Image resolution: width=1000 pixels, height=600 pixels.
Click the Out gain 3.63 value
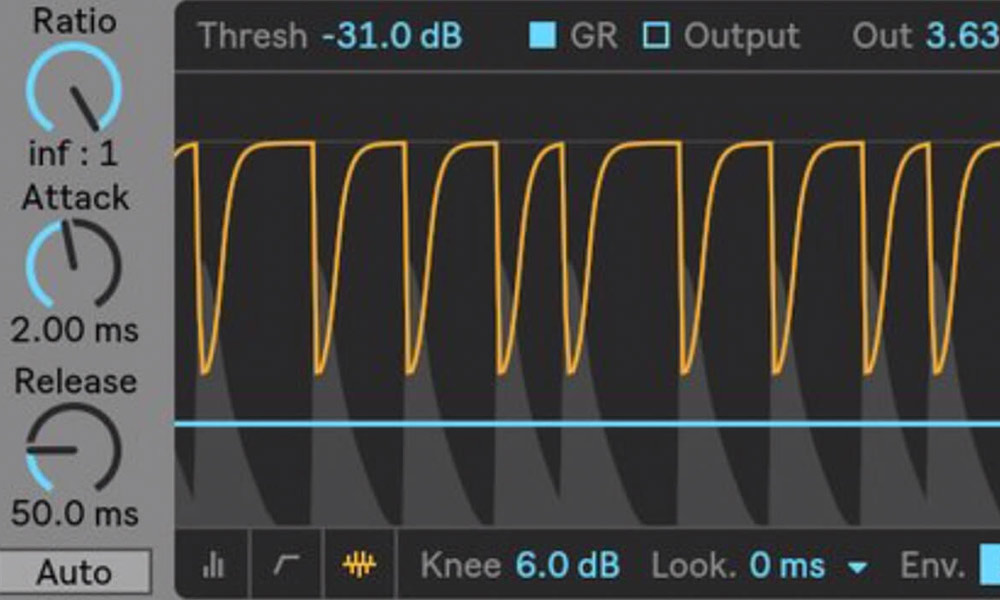962,36
